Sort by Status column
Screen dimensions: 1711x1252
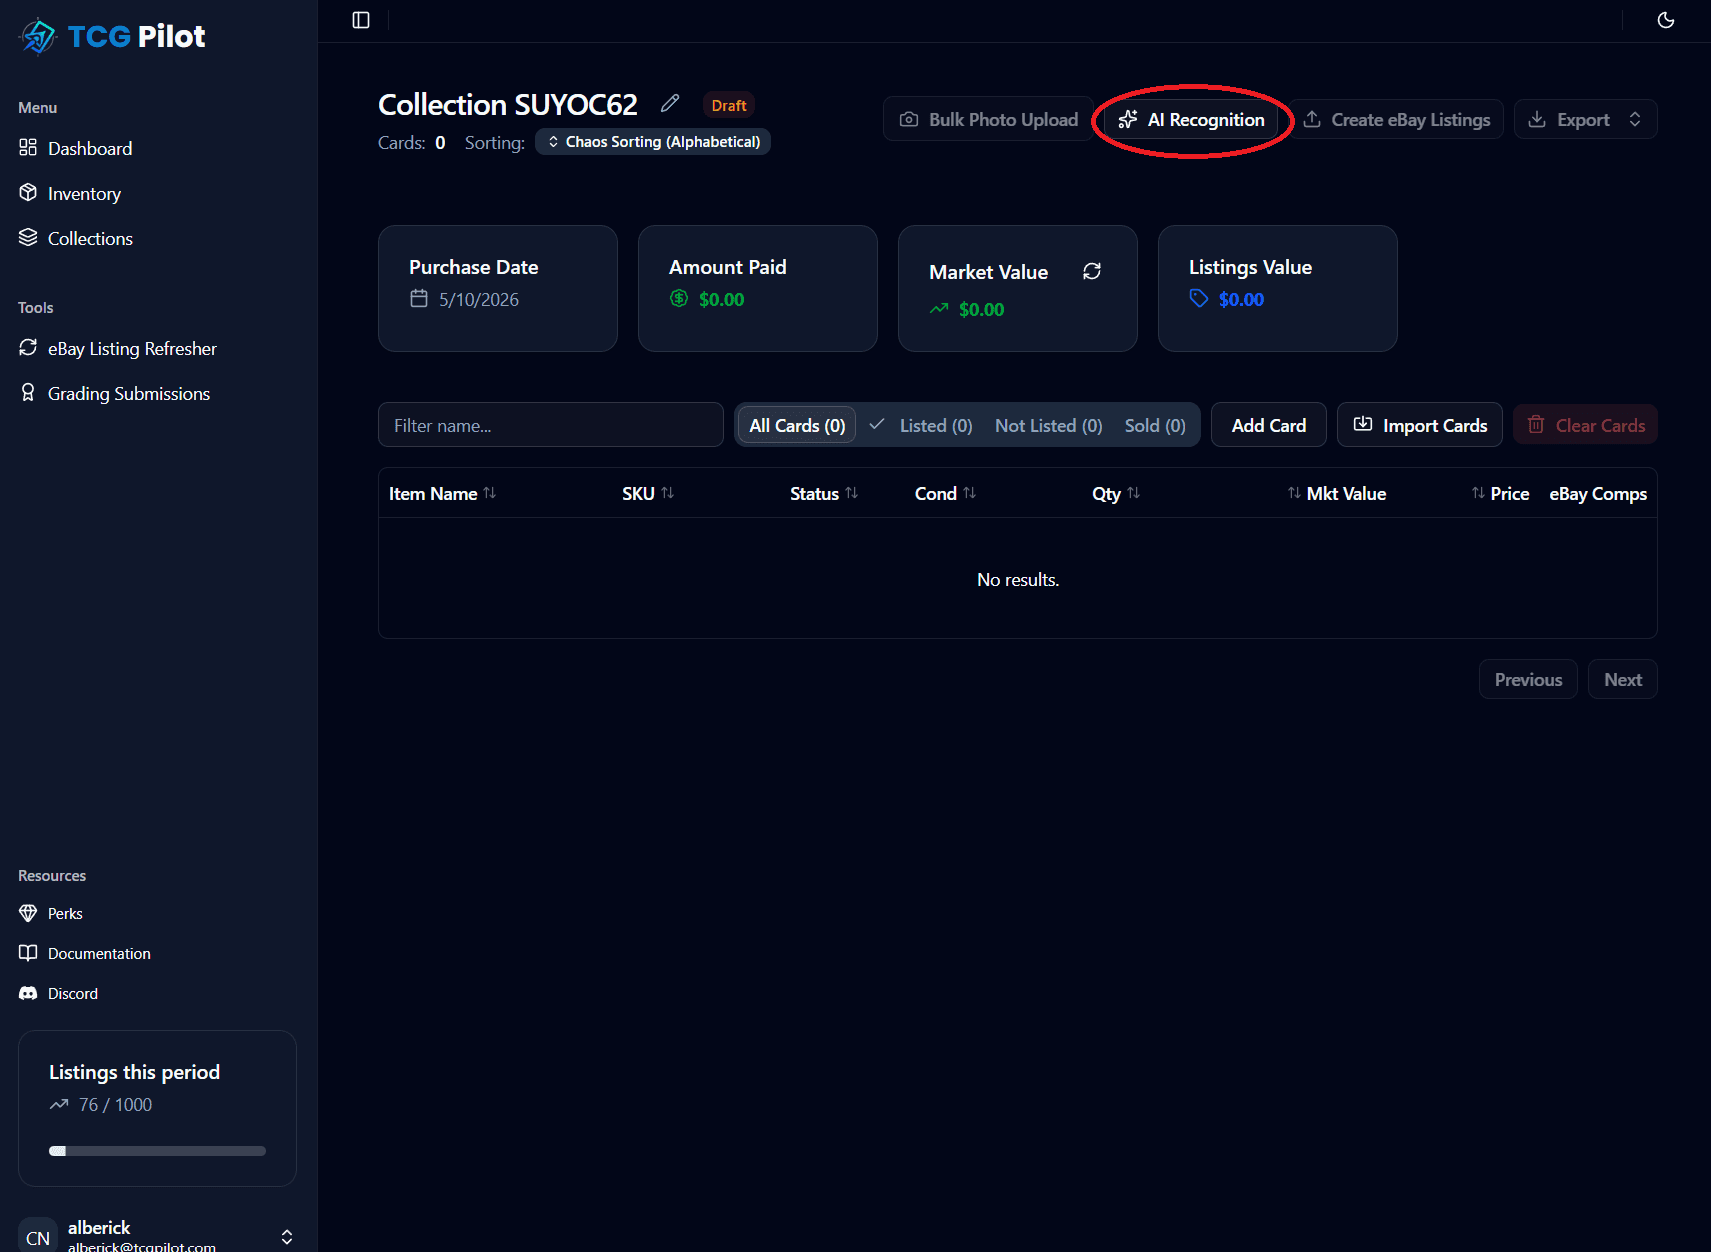(x=824, y=493)
